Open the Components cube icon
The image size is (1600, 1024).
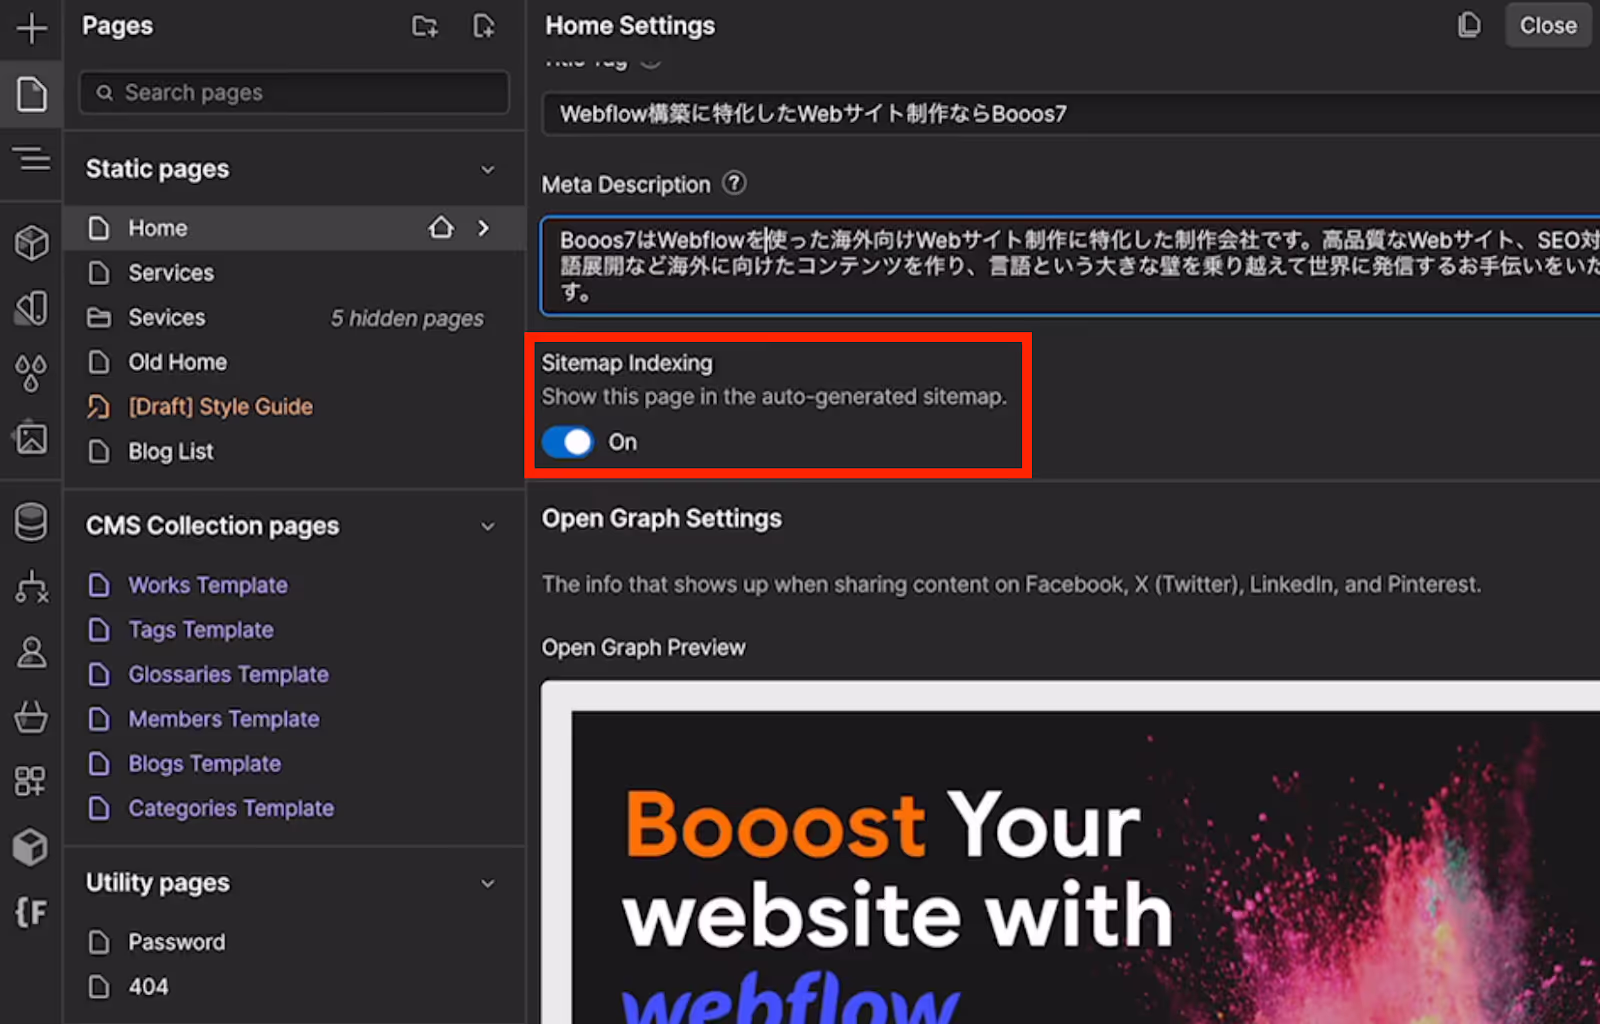[x=31, y=242]
